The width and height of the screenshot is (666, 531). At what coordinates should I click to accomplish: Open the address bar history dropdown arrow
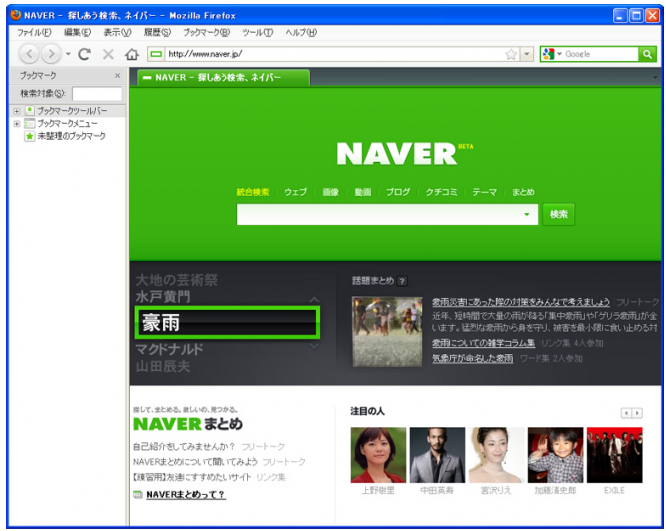[527, 54]
